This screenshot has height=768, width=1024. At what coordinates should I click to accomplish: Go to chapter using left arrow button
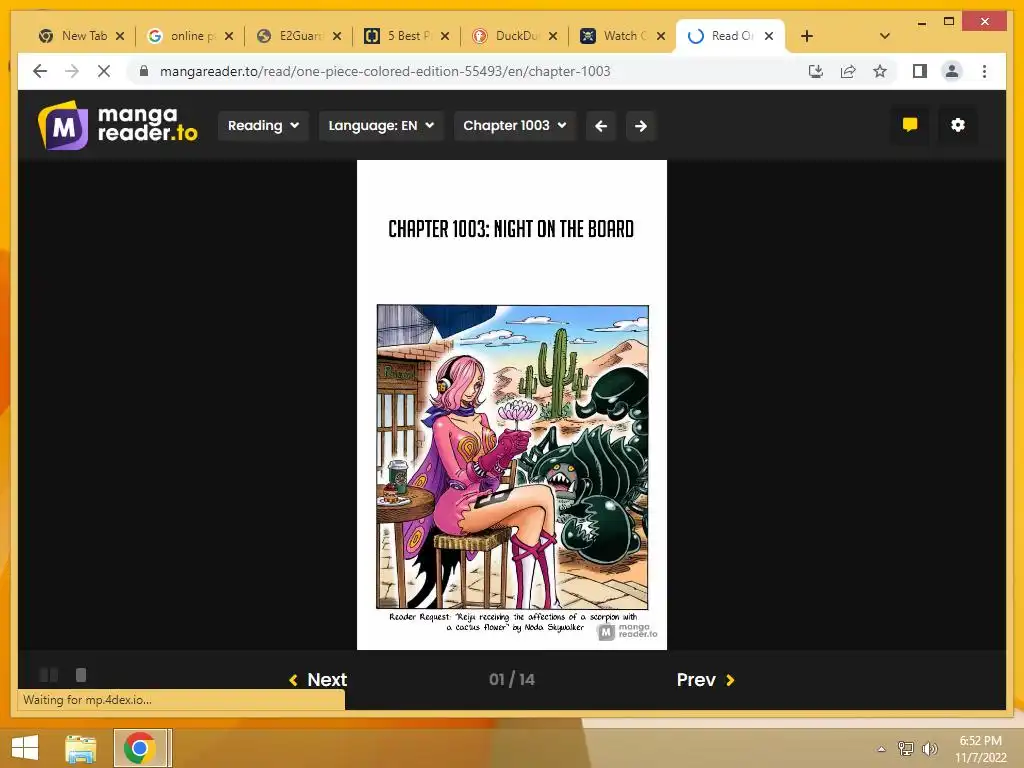[601, 125]
